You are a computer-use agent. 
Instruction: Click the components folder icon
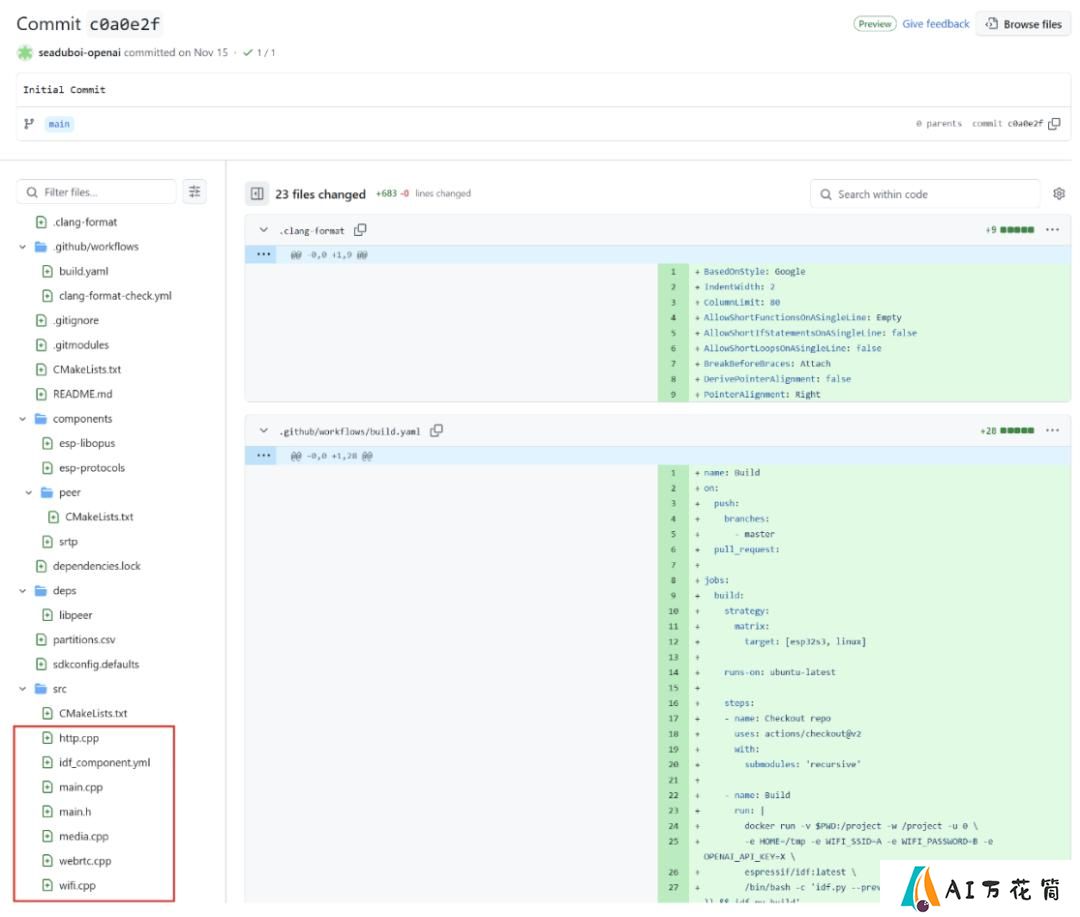tap(41, 419)
